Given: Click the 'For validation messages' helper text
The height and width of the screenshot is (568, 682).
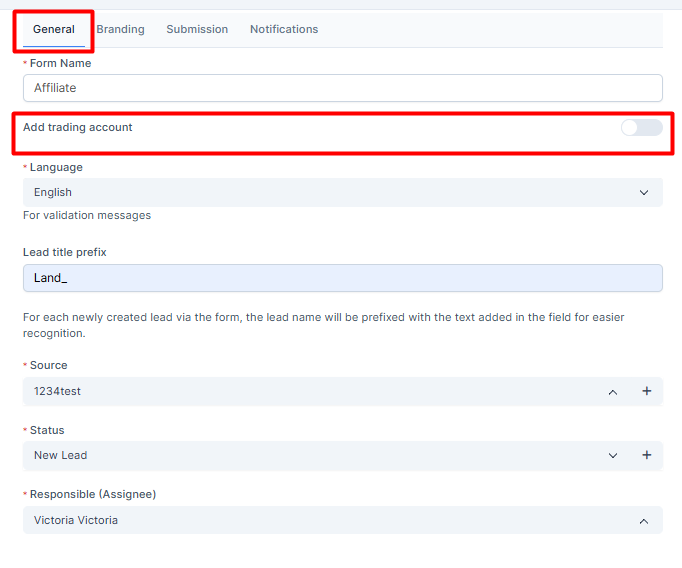Looking at the screenshot, I should pos(87,215).
